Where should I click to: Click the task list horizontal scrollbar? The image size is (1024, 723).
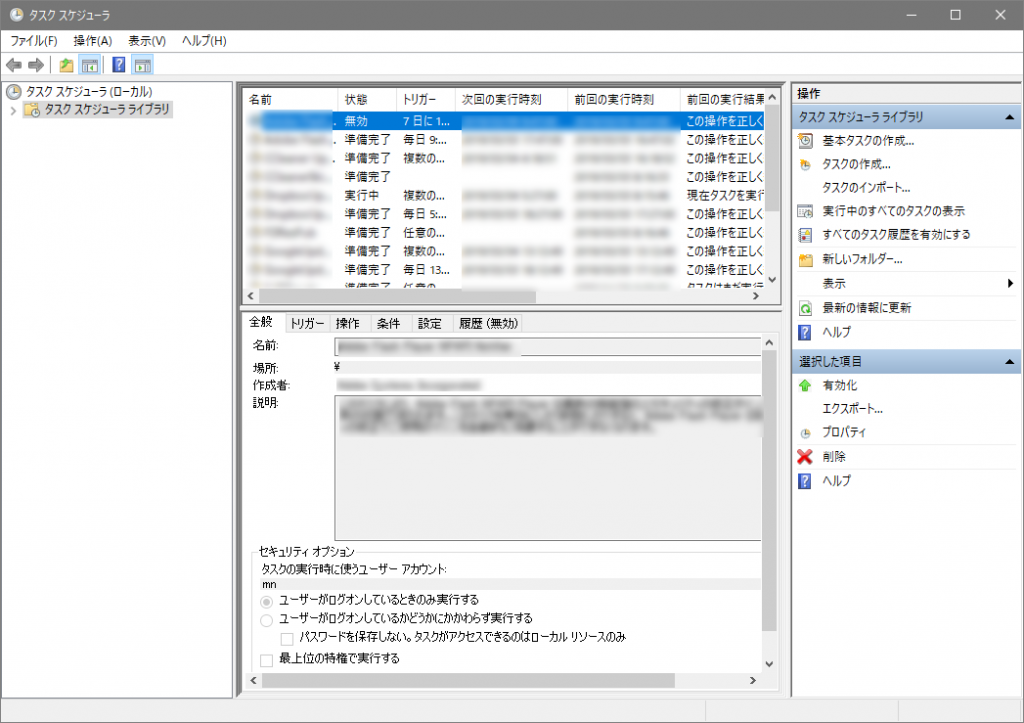click(x=400, y=297)
